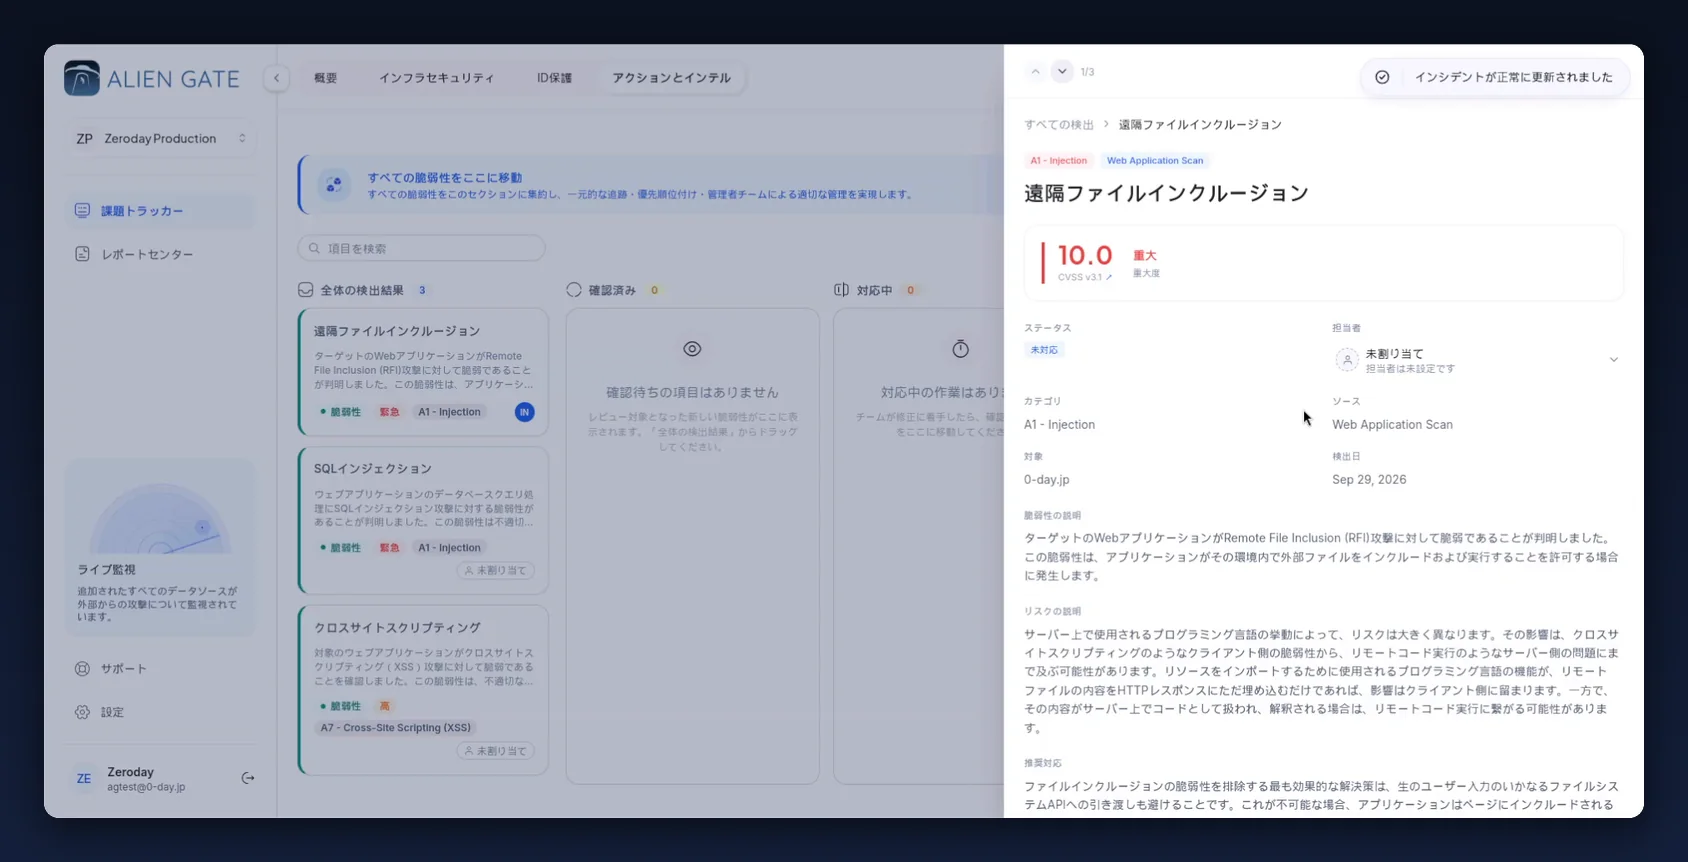
Task: Collapse the sidebar with the chevron button
Action: (x=277, y=78)
